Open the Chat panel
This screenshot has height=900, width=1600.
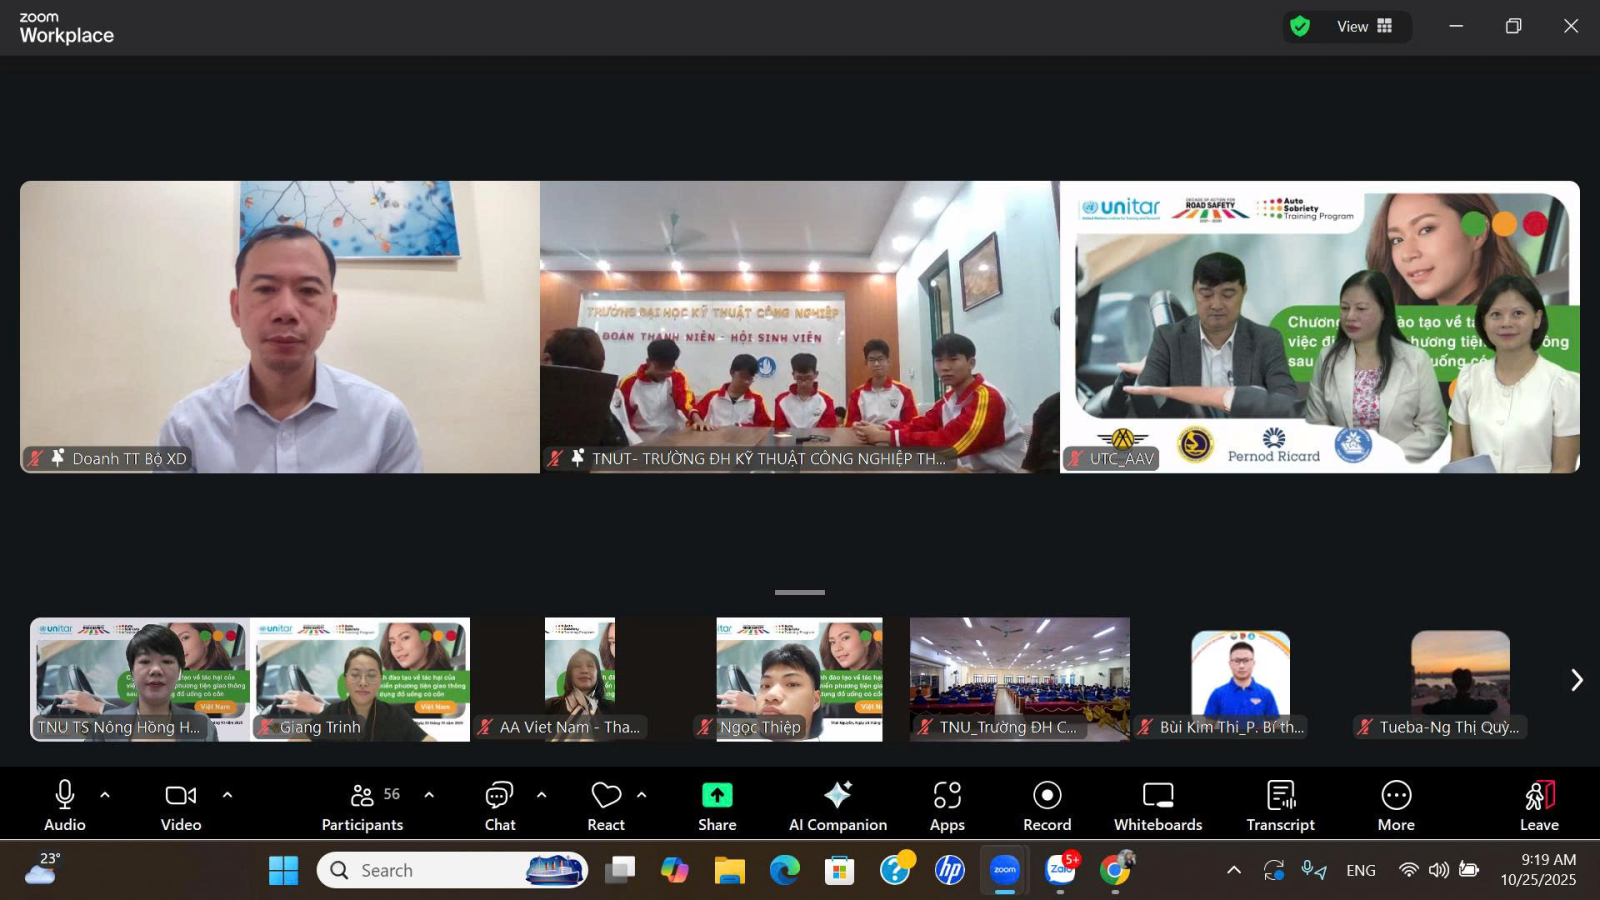(x=499, y=805)
